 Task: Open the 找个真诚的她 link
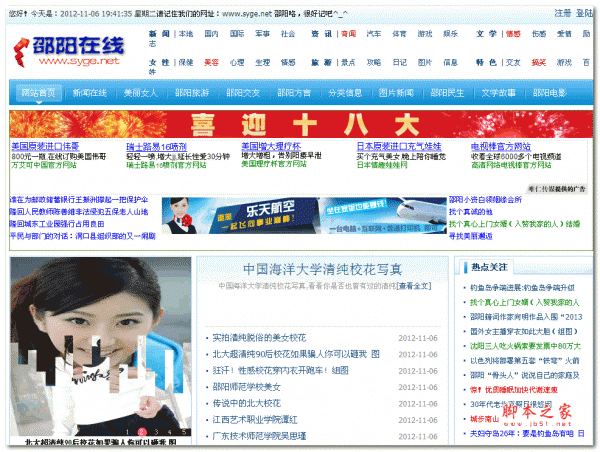(471, 212)
